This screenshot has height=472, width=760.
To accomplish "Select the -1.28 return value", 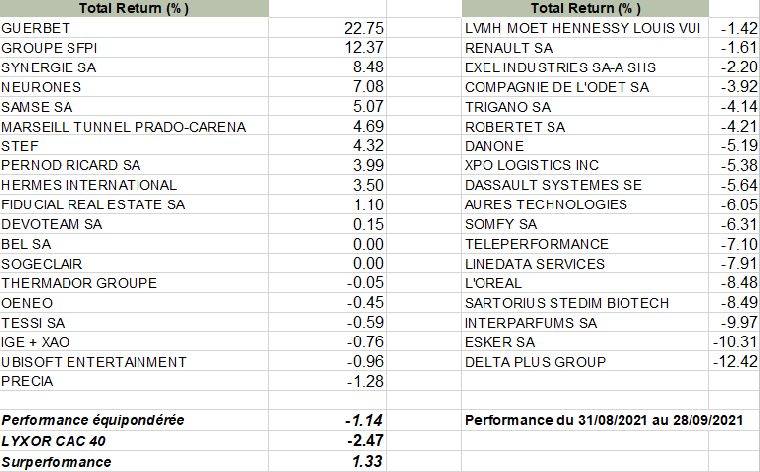I will 365,382.
